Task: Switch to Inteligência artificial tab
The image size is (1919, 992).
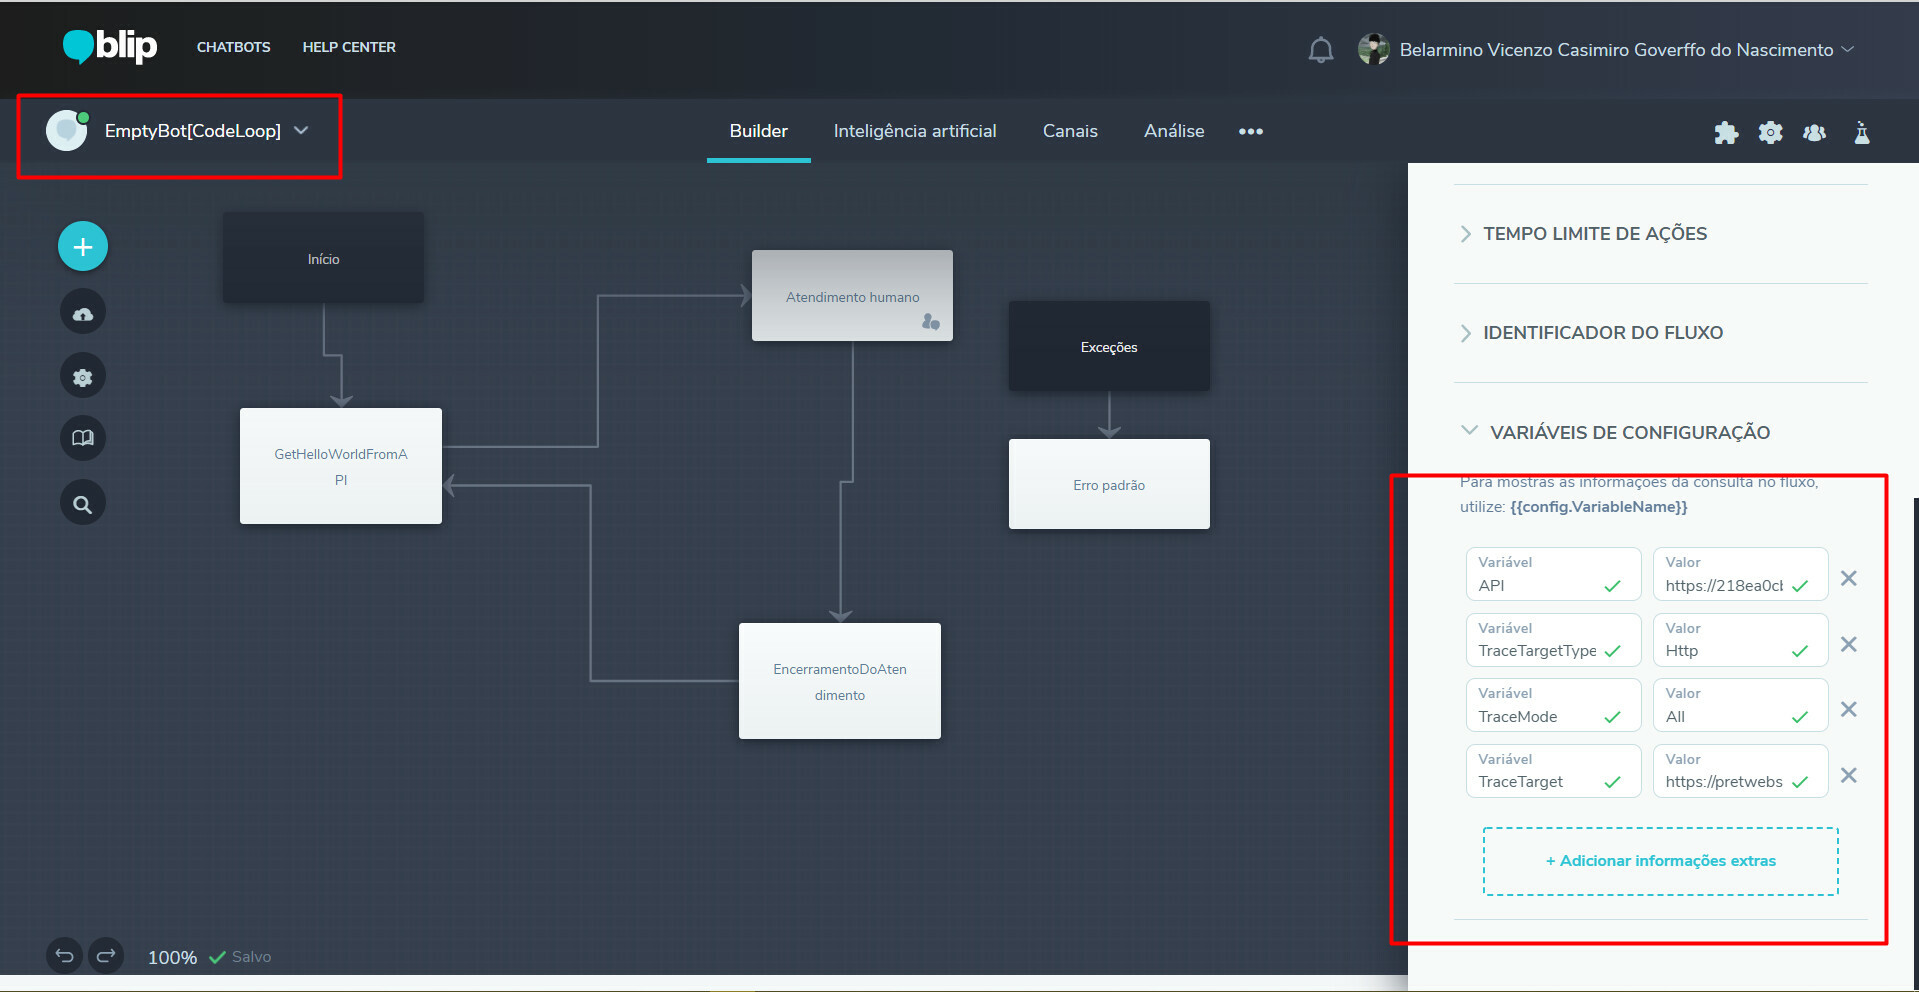Action: click(915, 131)
